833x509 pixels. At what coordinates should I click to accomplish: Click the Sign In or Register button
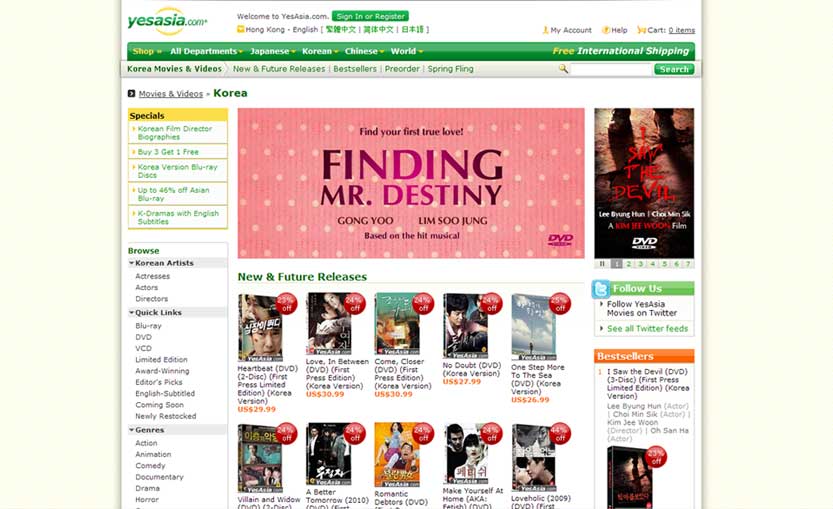tap(370, 16)
